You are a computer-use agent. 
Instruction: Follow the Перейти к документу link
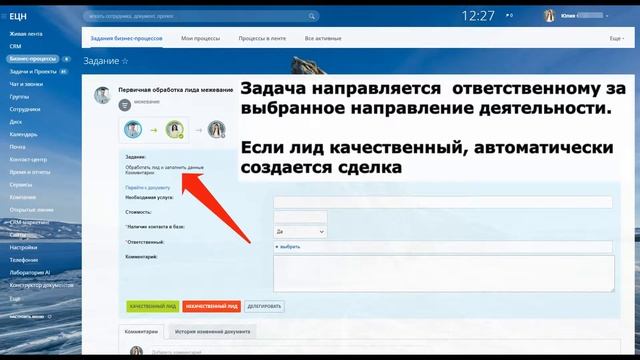[147, 188]
